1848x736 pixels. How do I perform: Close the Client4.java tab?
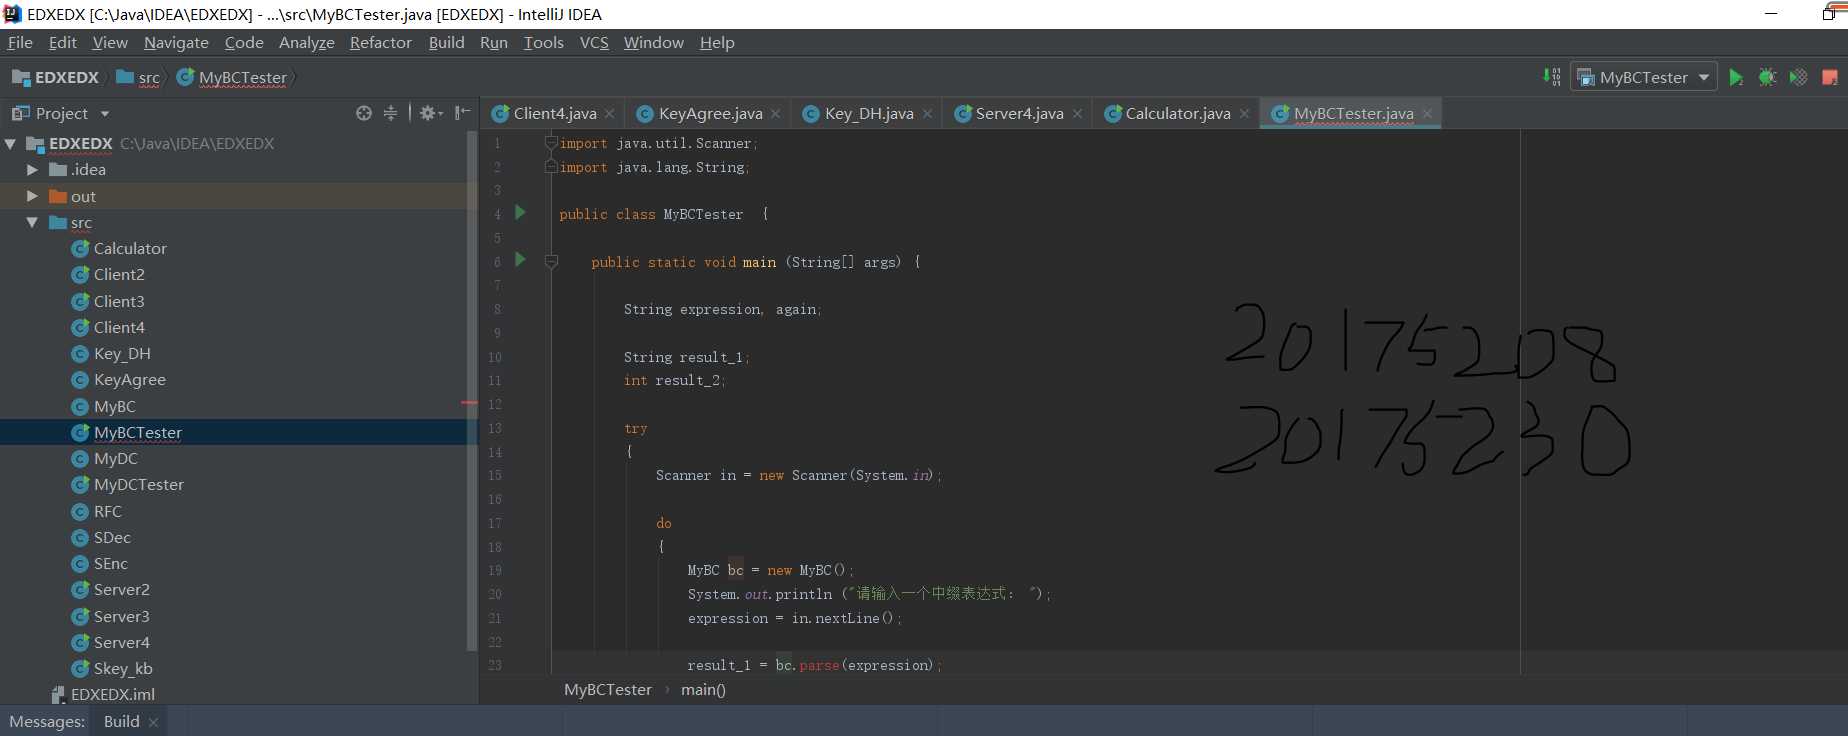coord(609,114)
